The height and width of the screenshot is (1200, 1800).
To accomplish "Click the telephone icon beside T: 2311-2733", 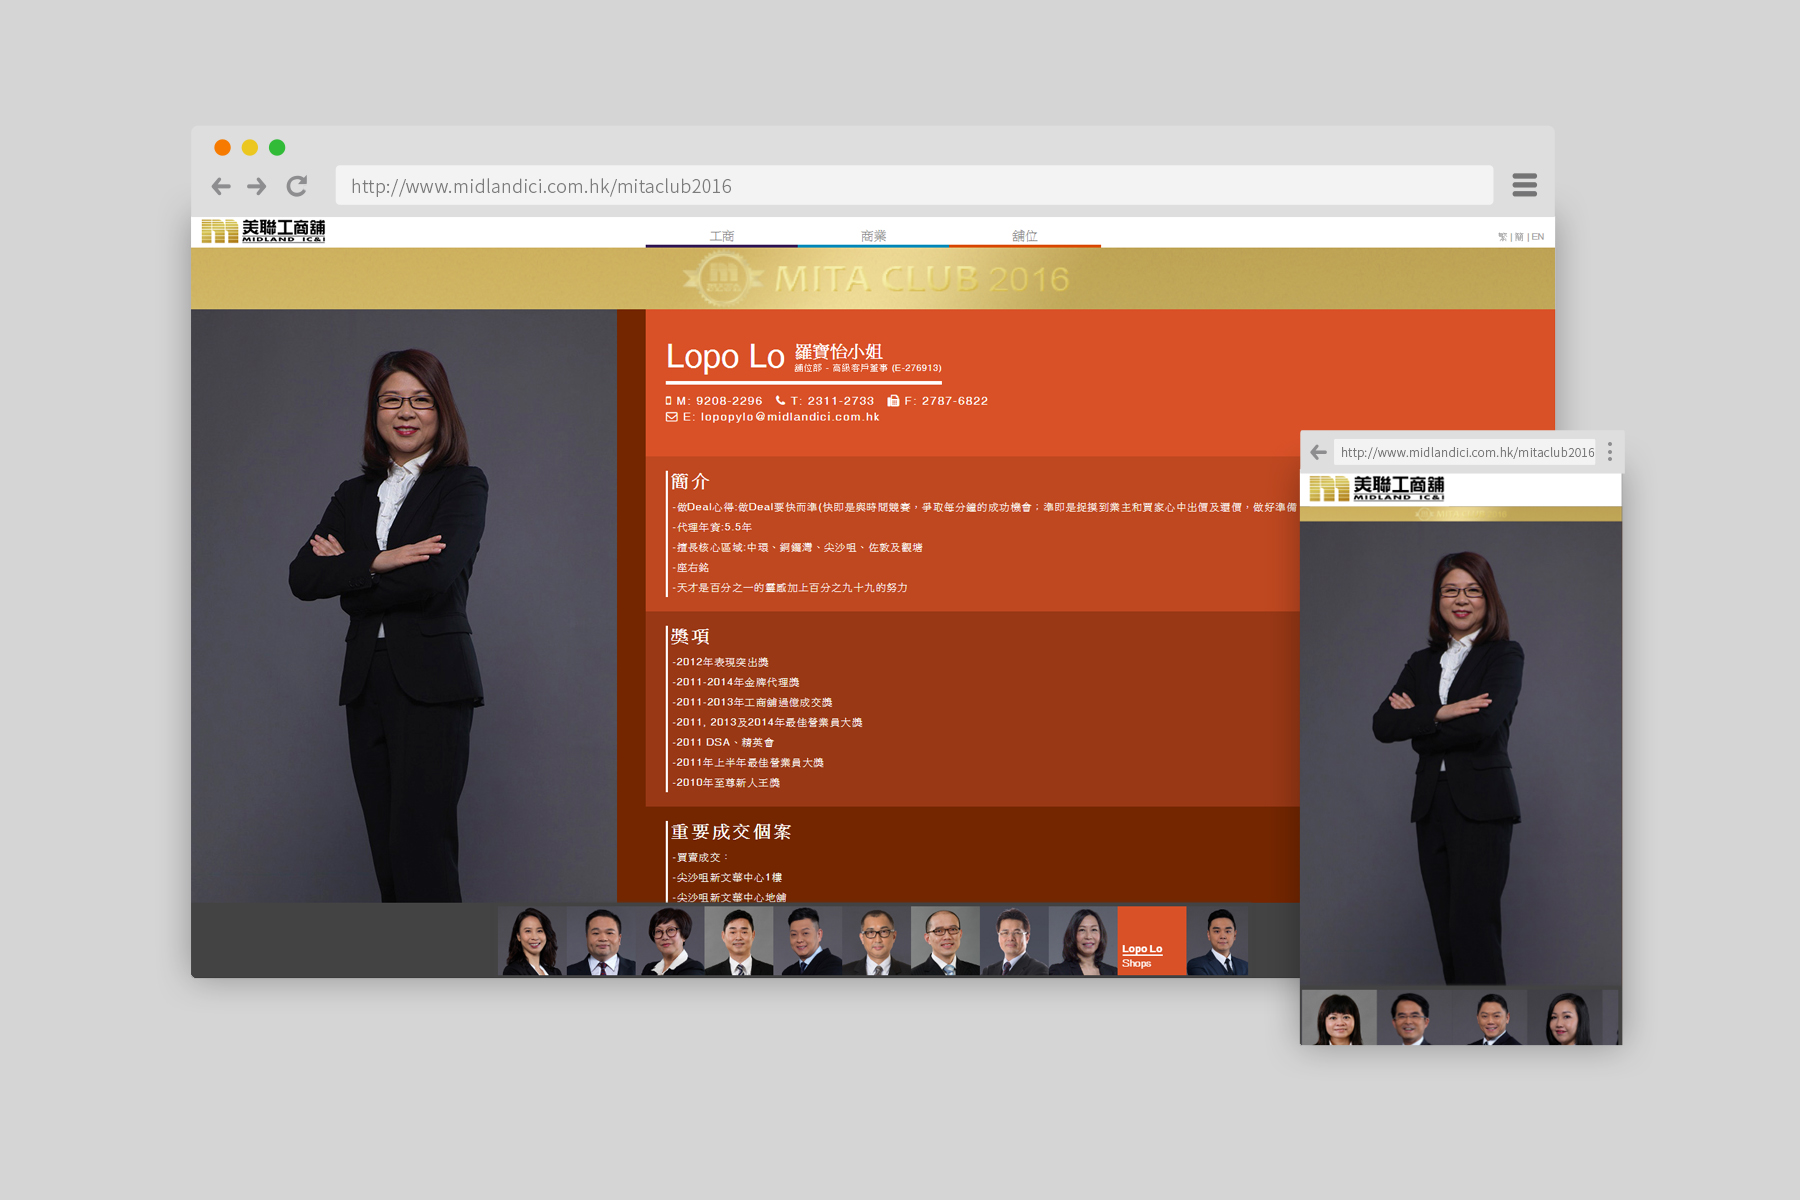I will tap(780, 401).
